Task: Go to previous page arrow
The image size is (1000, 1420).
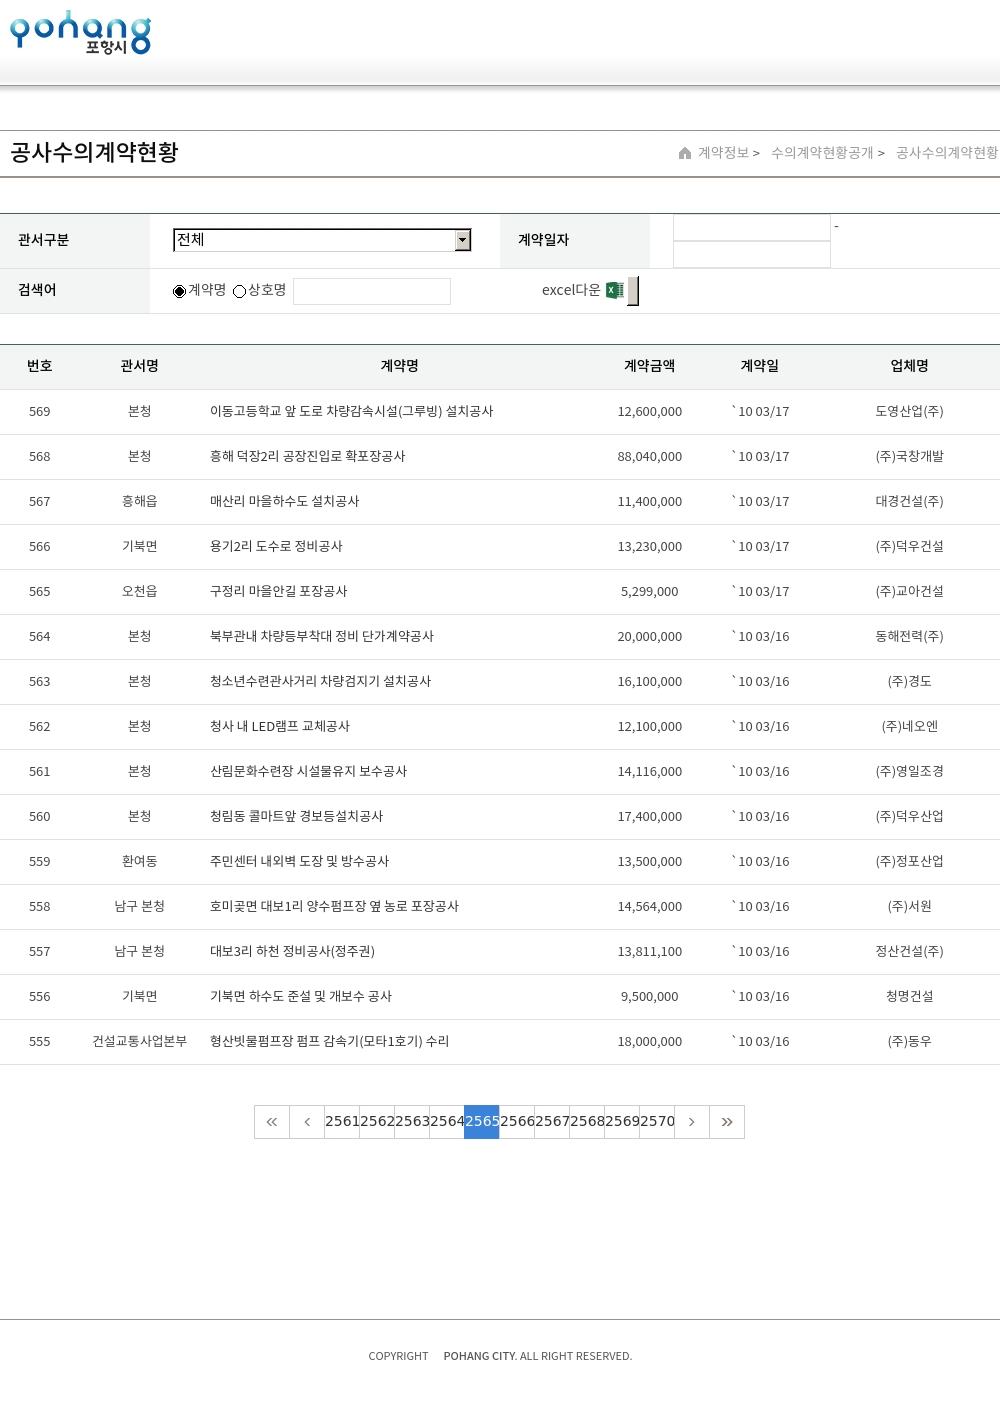Action: coord(307,1122)
